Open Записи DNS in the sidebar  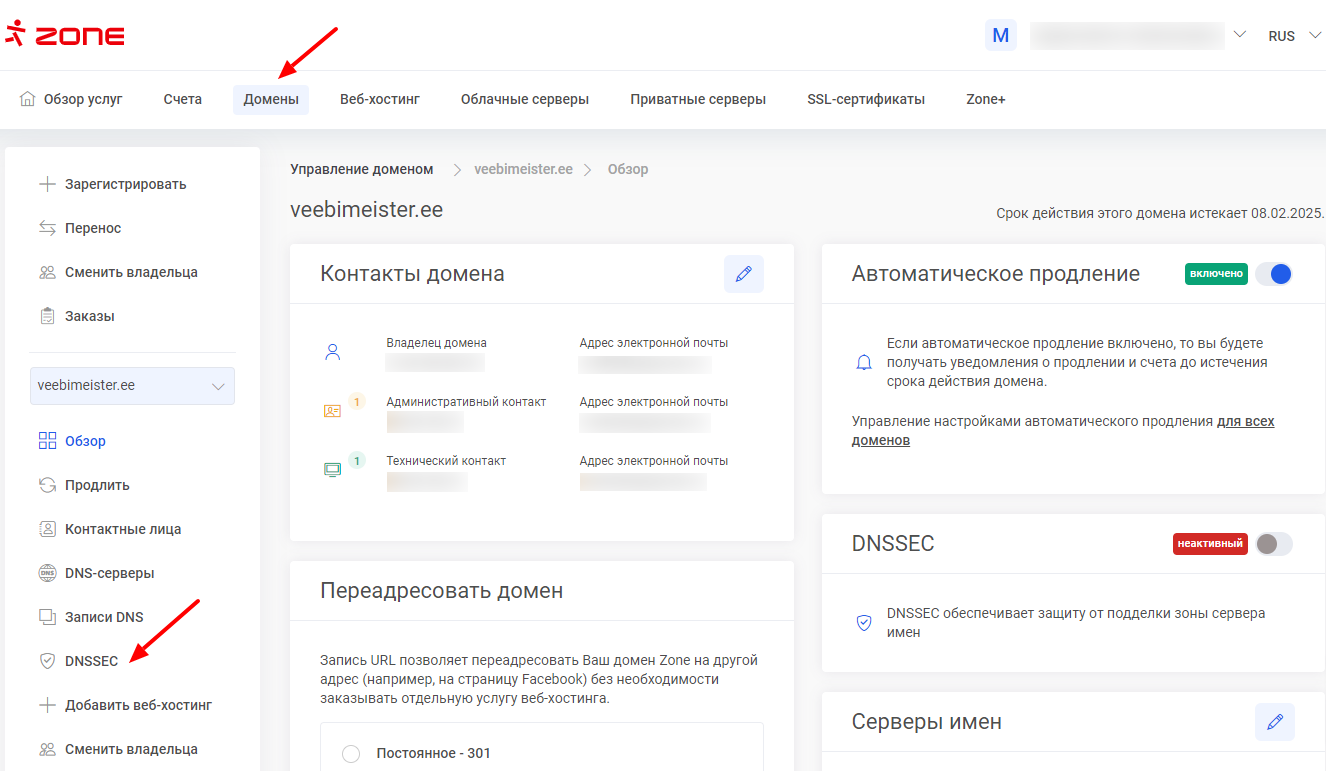[104, 617]
